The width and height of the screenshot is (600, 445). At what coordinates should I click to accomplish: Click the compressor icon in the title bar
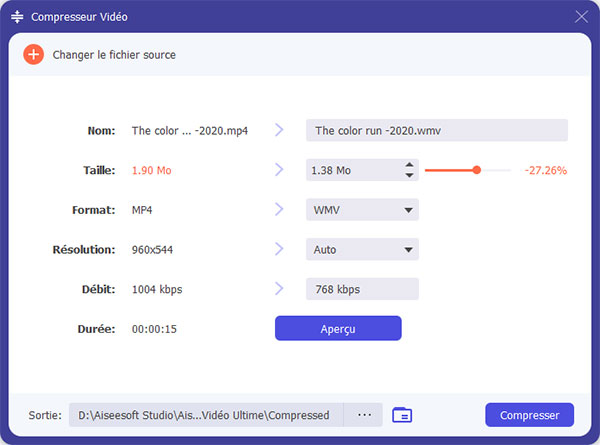(17, 17)
